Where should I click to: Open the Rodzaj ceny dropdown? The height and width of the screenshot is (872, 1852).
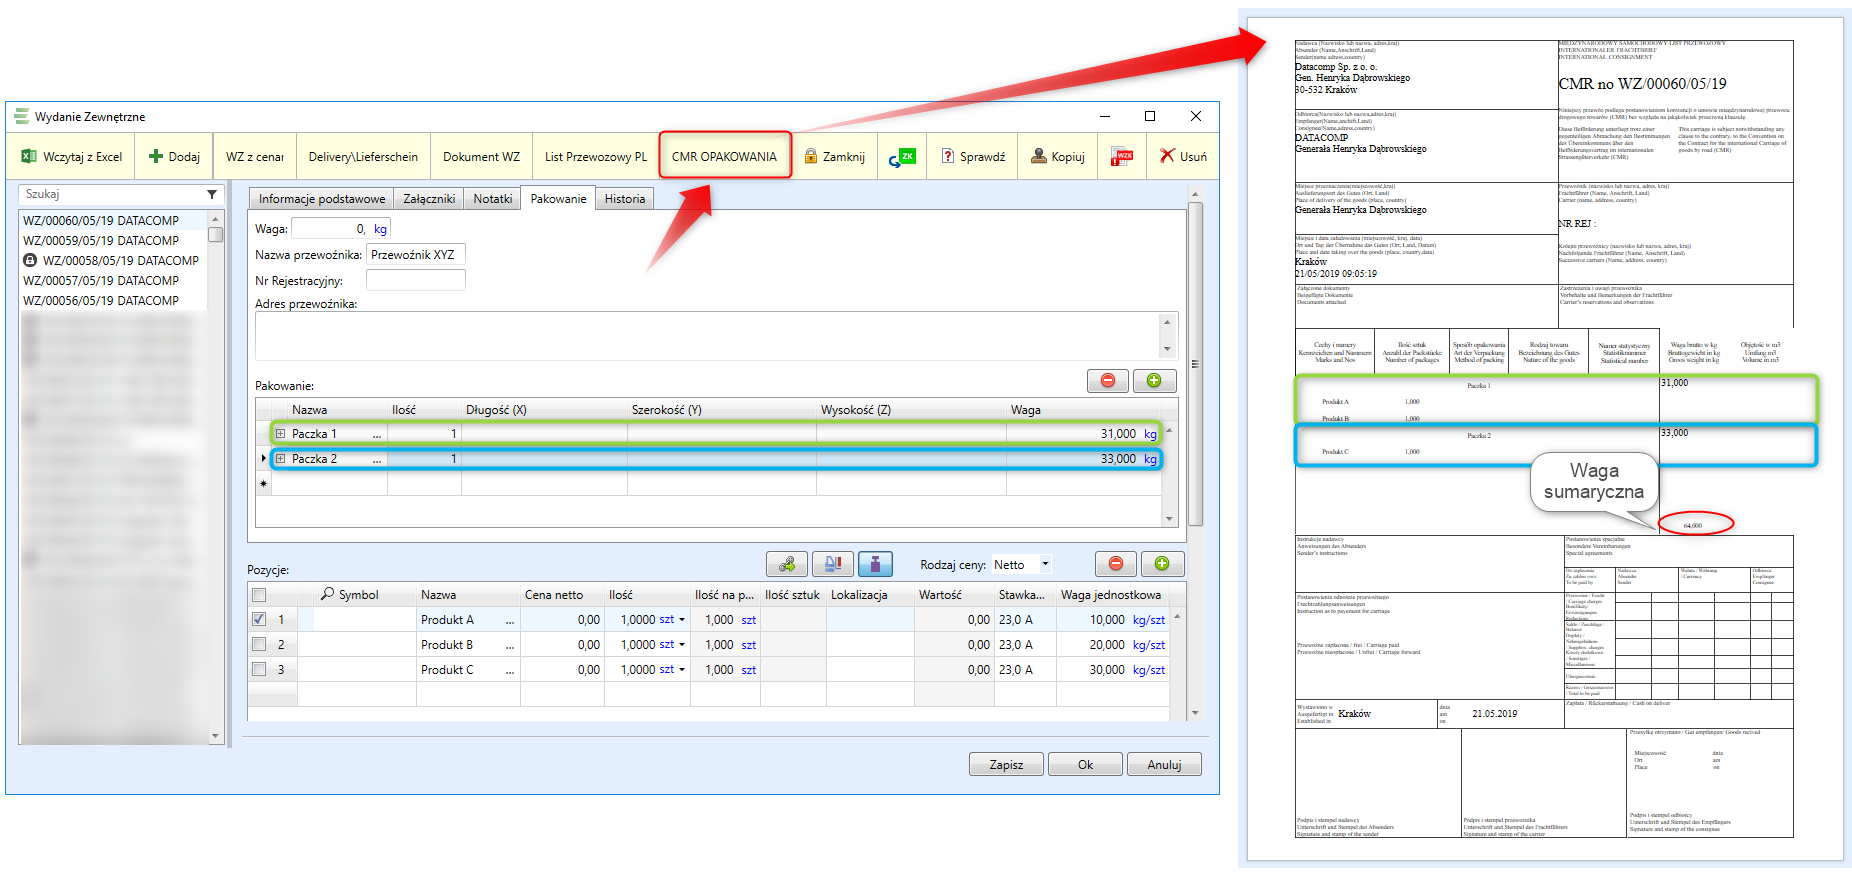(x=1045, y=564)
